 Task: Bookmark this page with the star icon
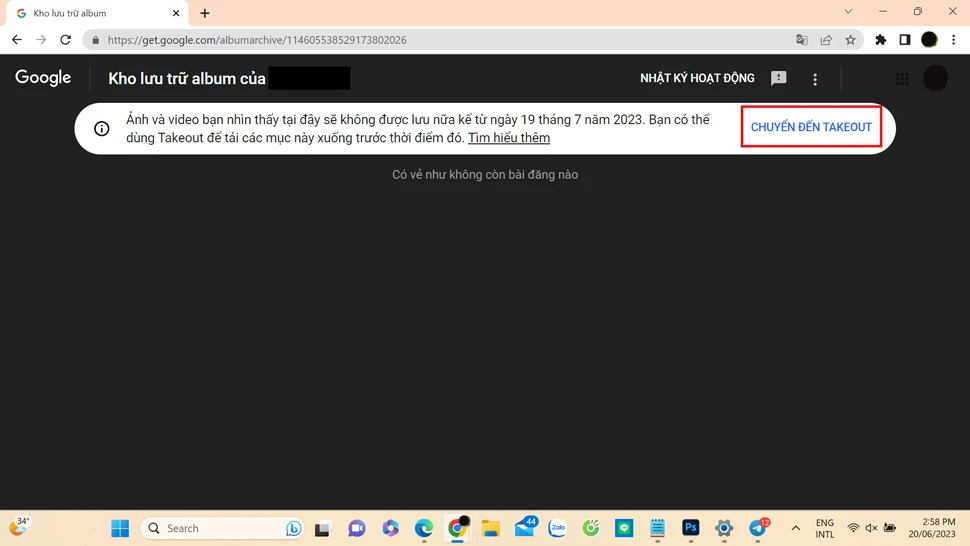coord(850,40)
